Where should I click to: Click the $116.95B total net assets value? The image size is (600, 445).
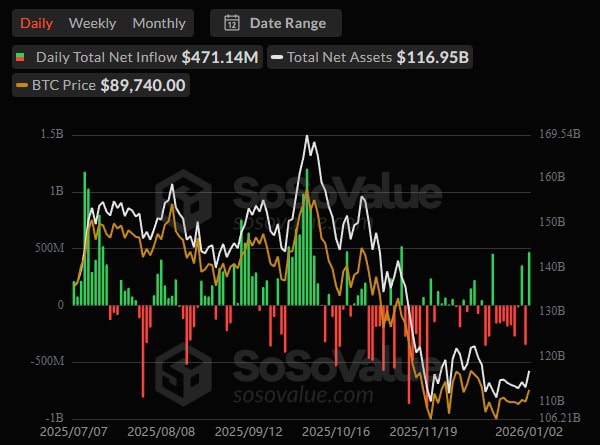point(432,57)
